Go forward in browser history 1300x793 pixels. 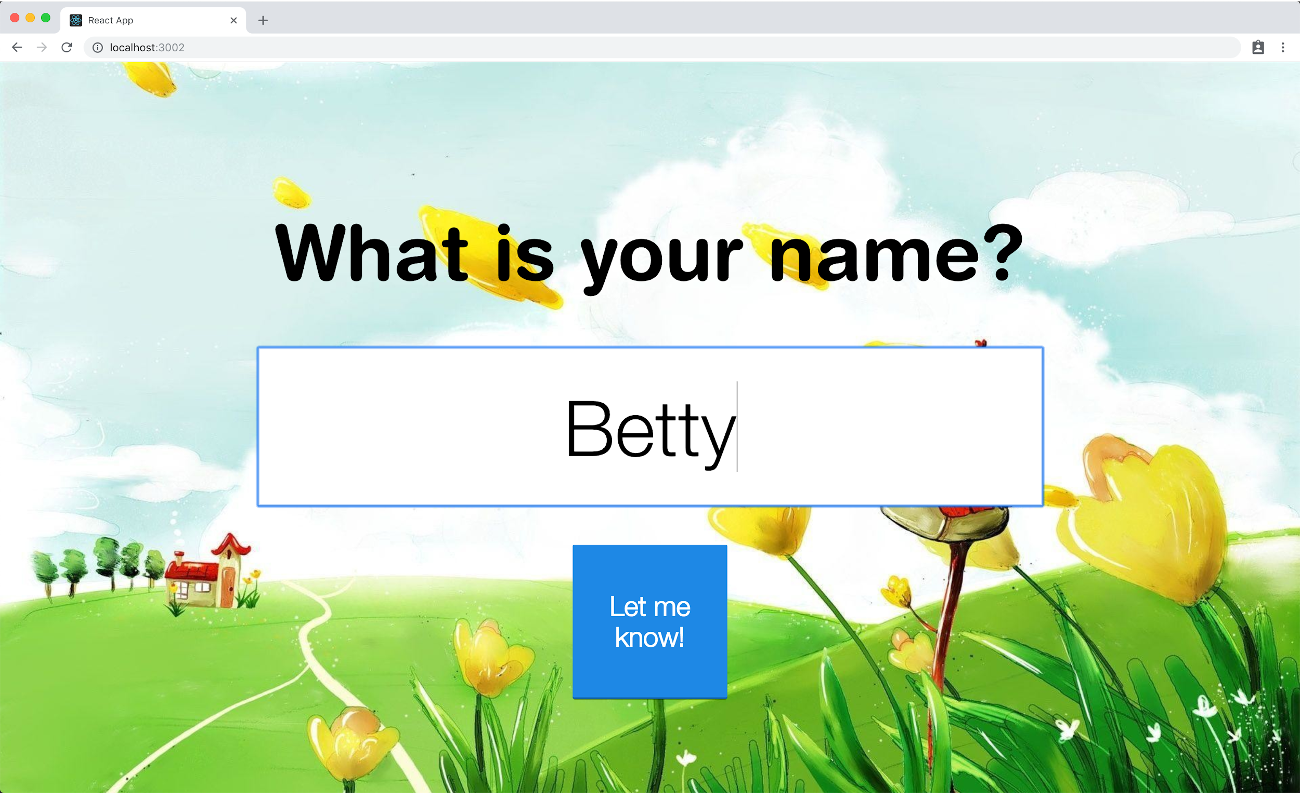pyautogui.click(x=42, y=47)
